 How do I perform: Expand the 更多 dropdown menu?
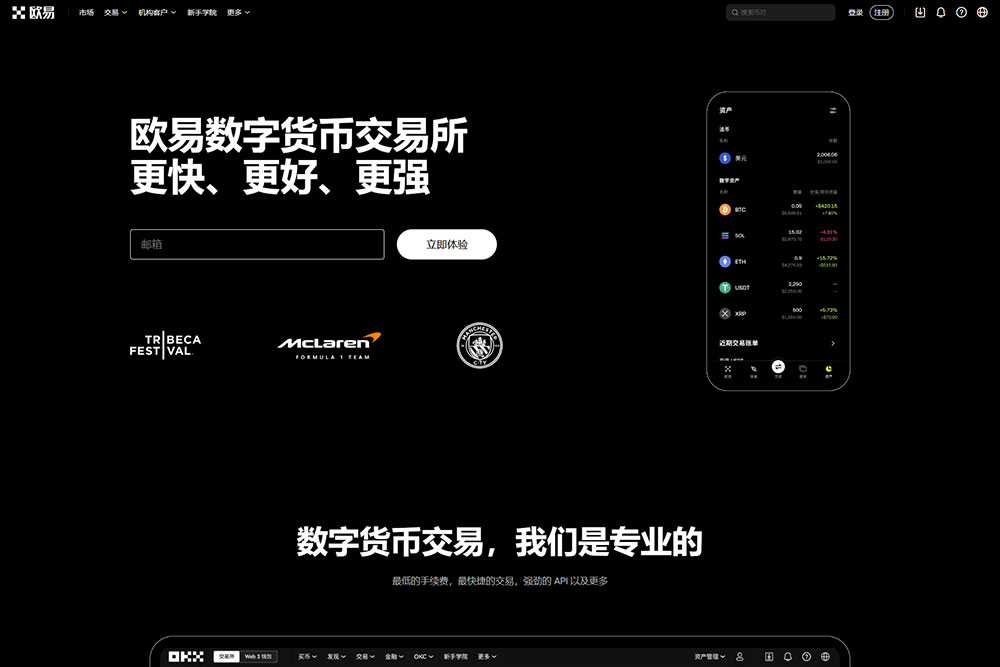(x=236, y=12)
